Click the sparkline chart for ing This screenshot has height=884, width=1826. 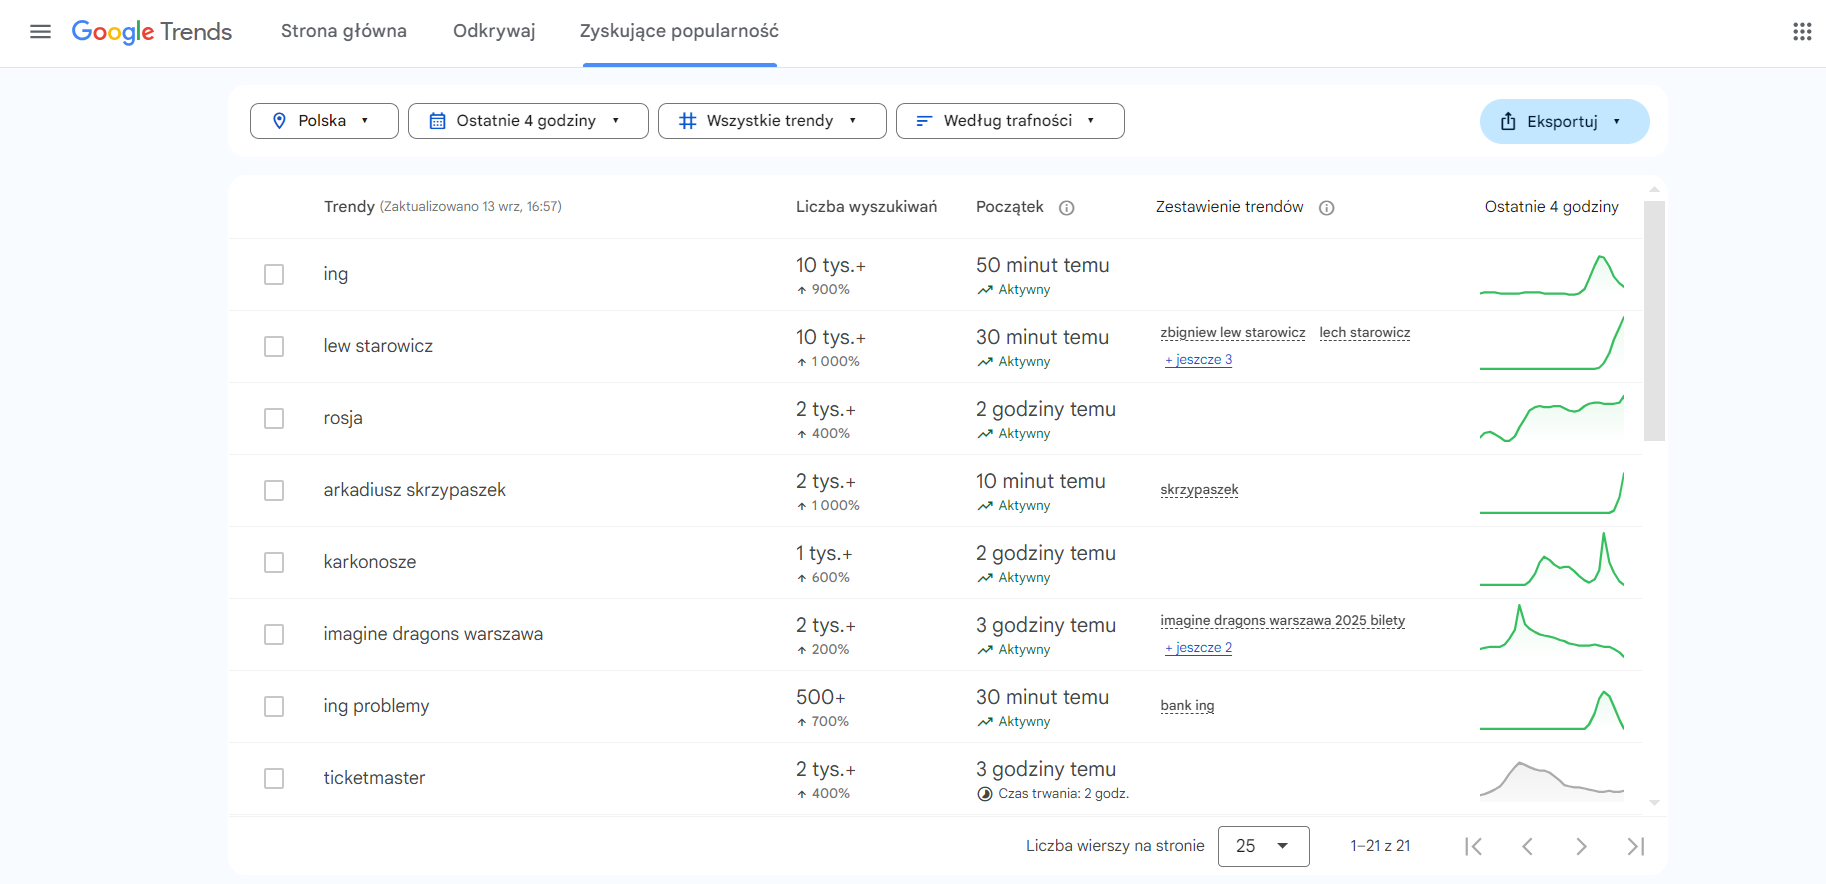click(1552, 275)
